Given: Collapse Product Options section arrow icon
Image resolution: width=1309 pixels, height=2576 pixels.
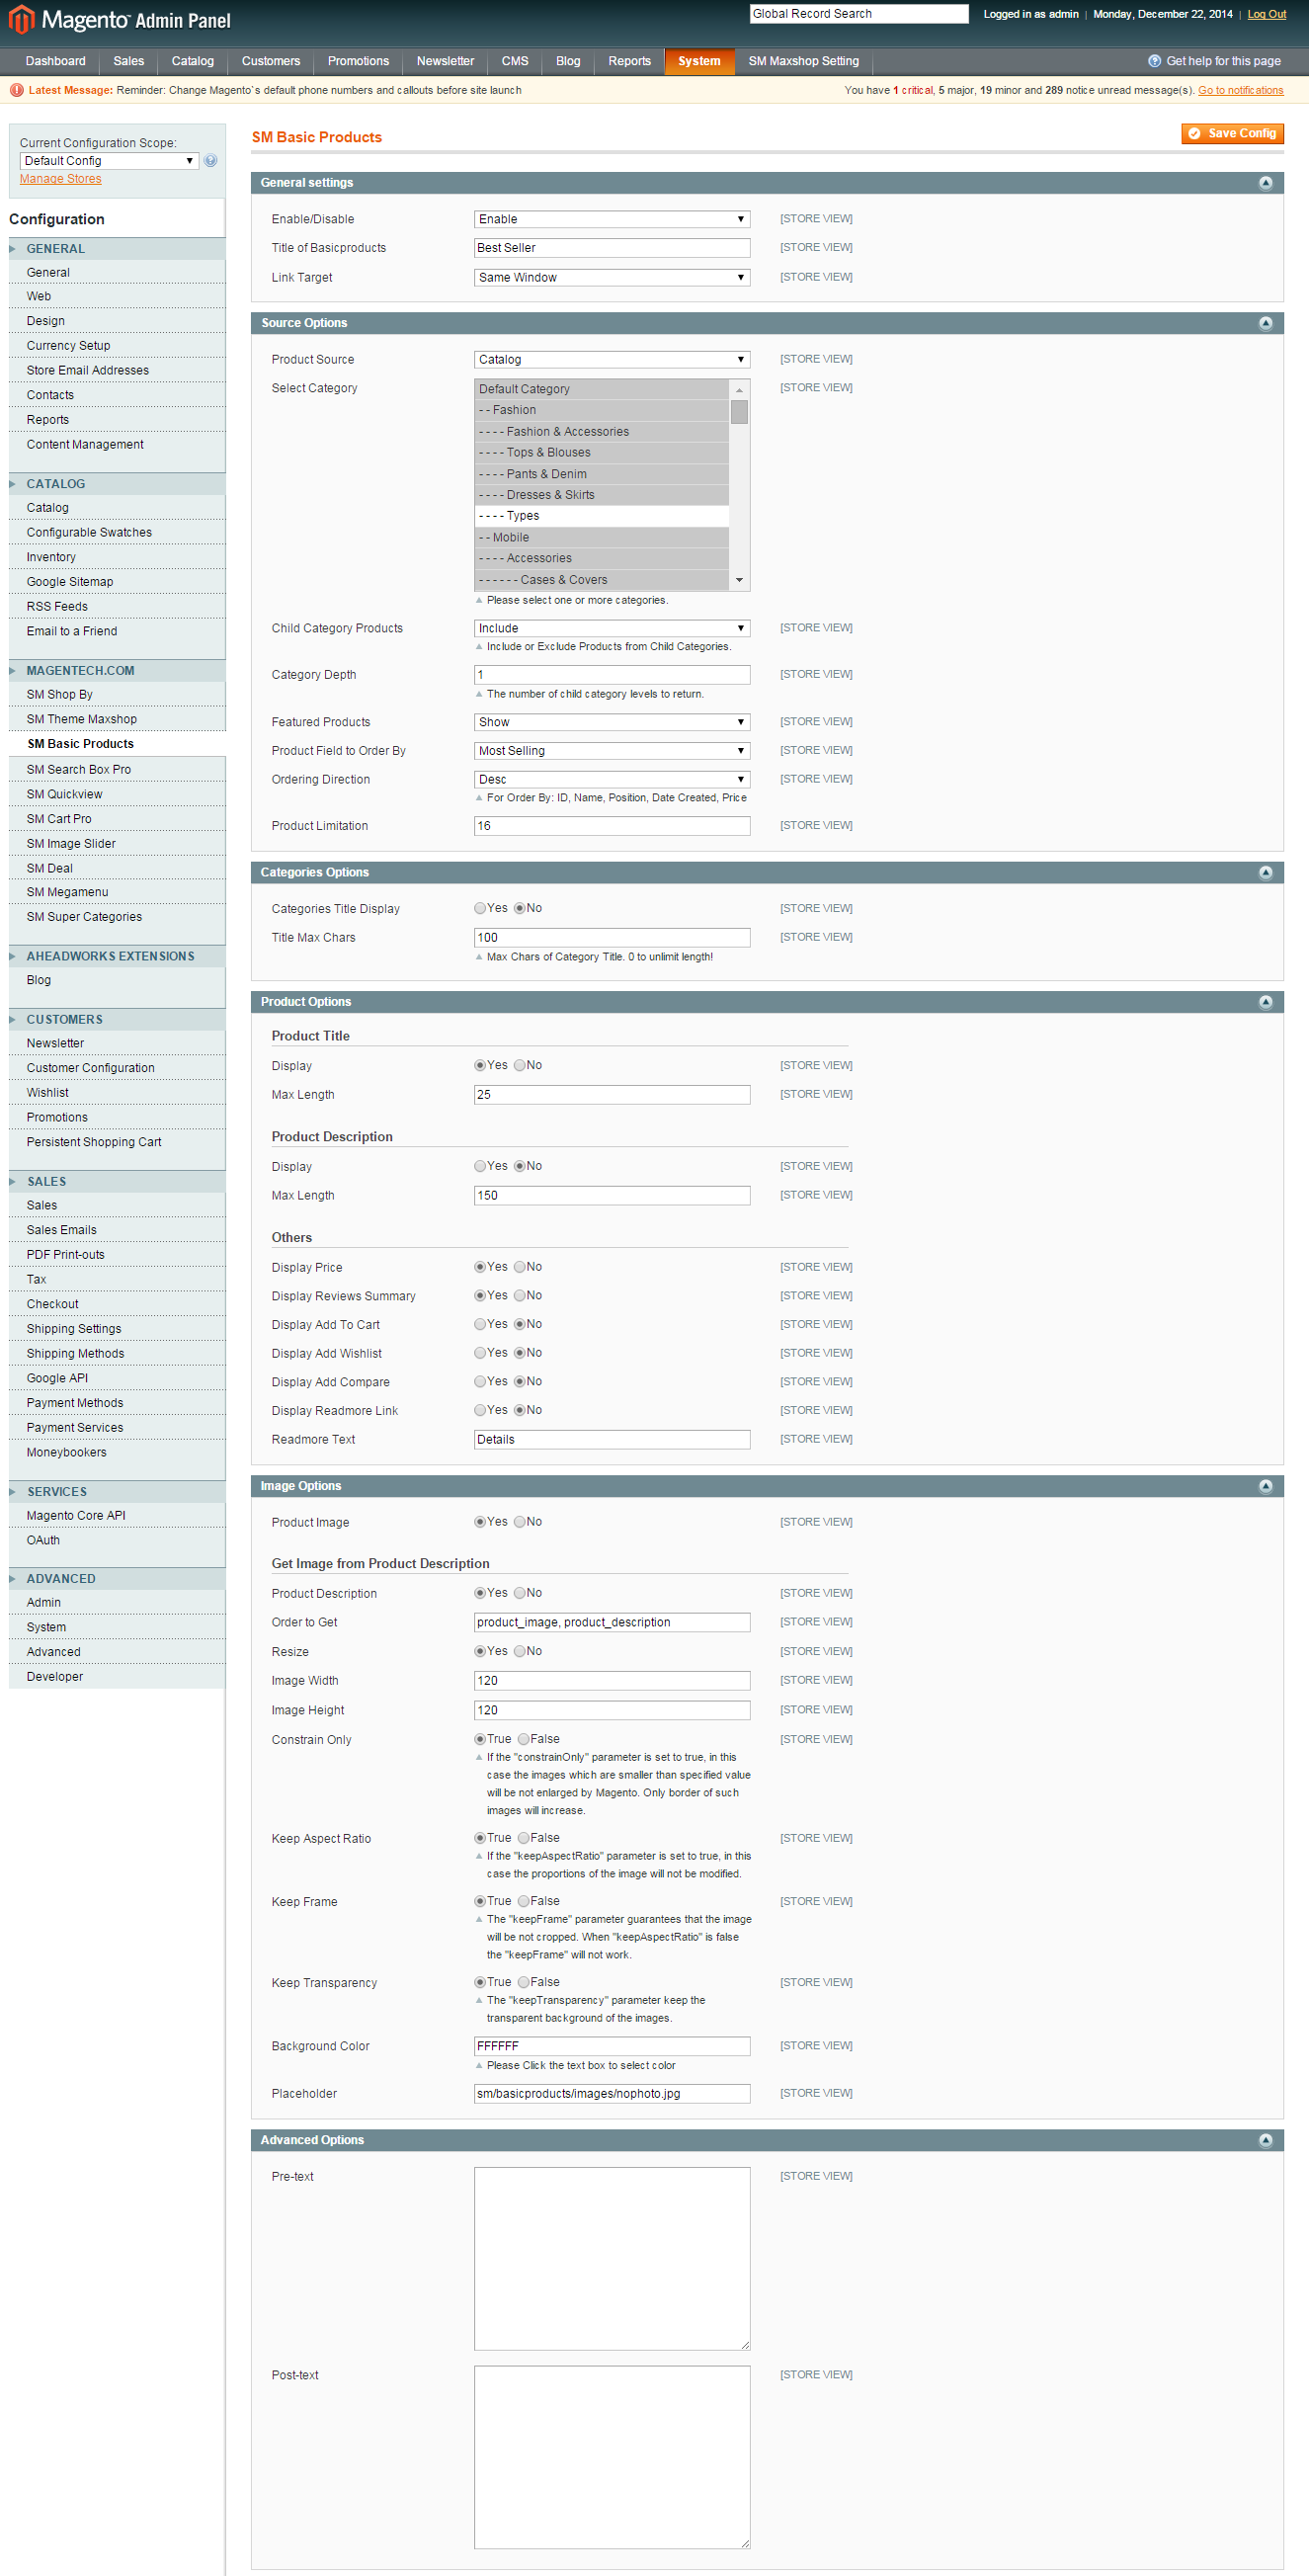Looking at the screenshot, I should click(1265, 1002).
